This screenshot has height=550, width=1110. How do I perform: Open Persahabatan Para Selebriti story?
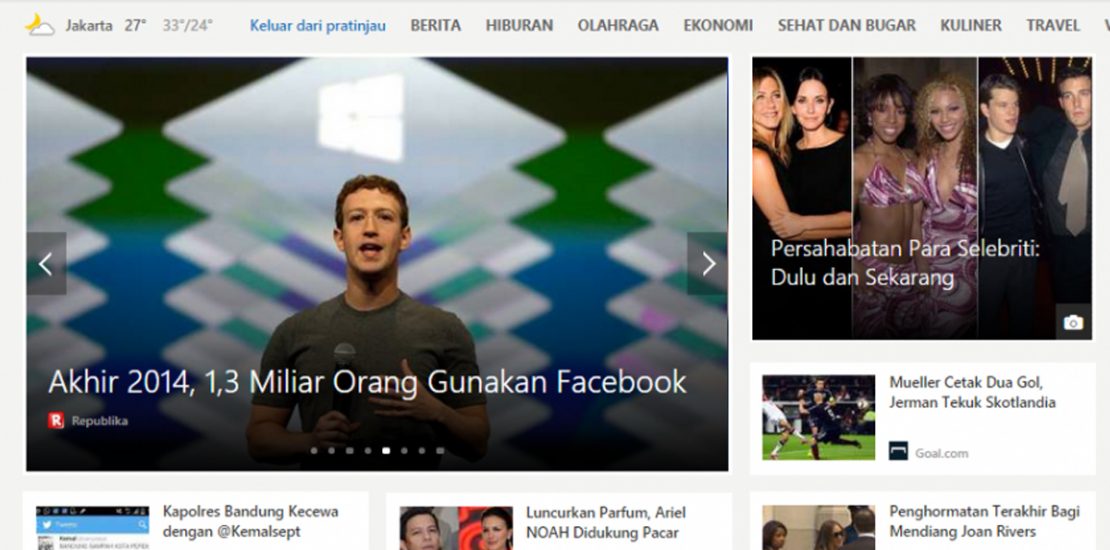click(x=905, y=263)
